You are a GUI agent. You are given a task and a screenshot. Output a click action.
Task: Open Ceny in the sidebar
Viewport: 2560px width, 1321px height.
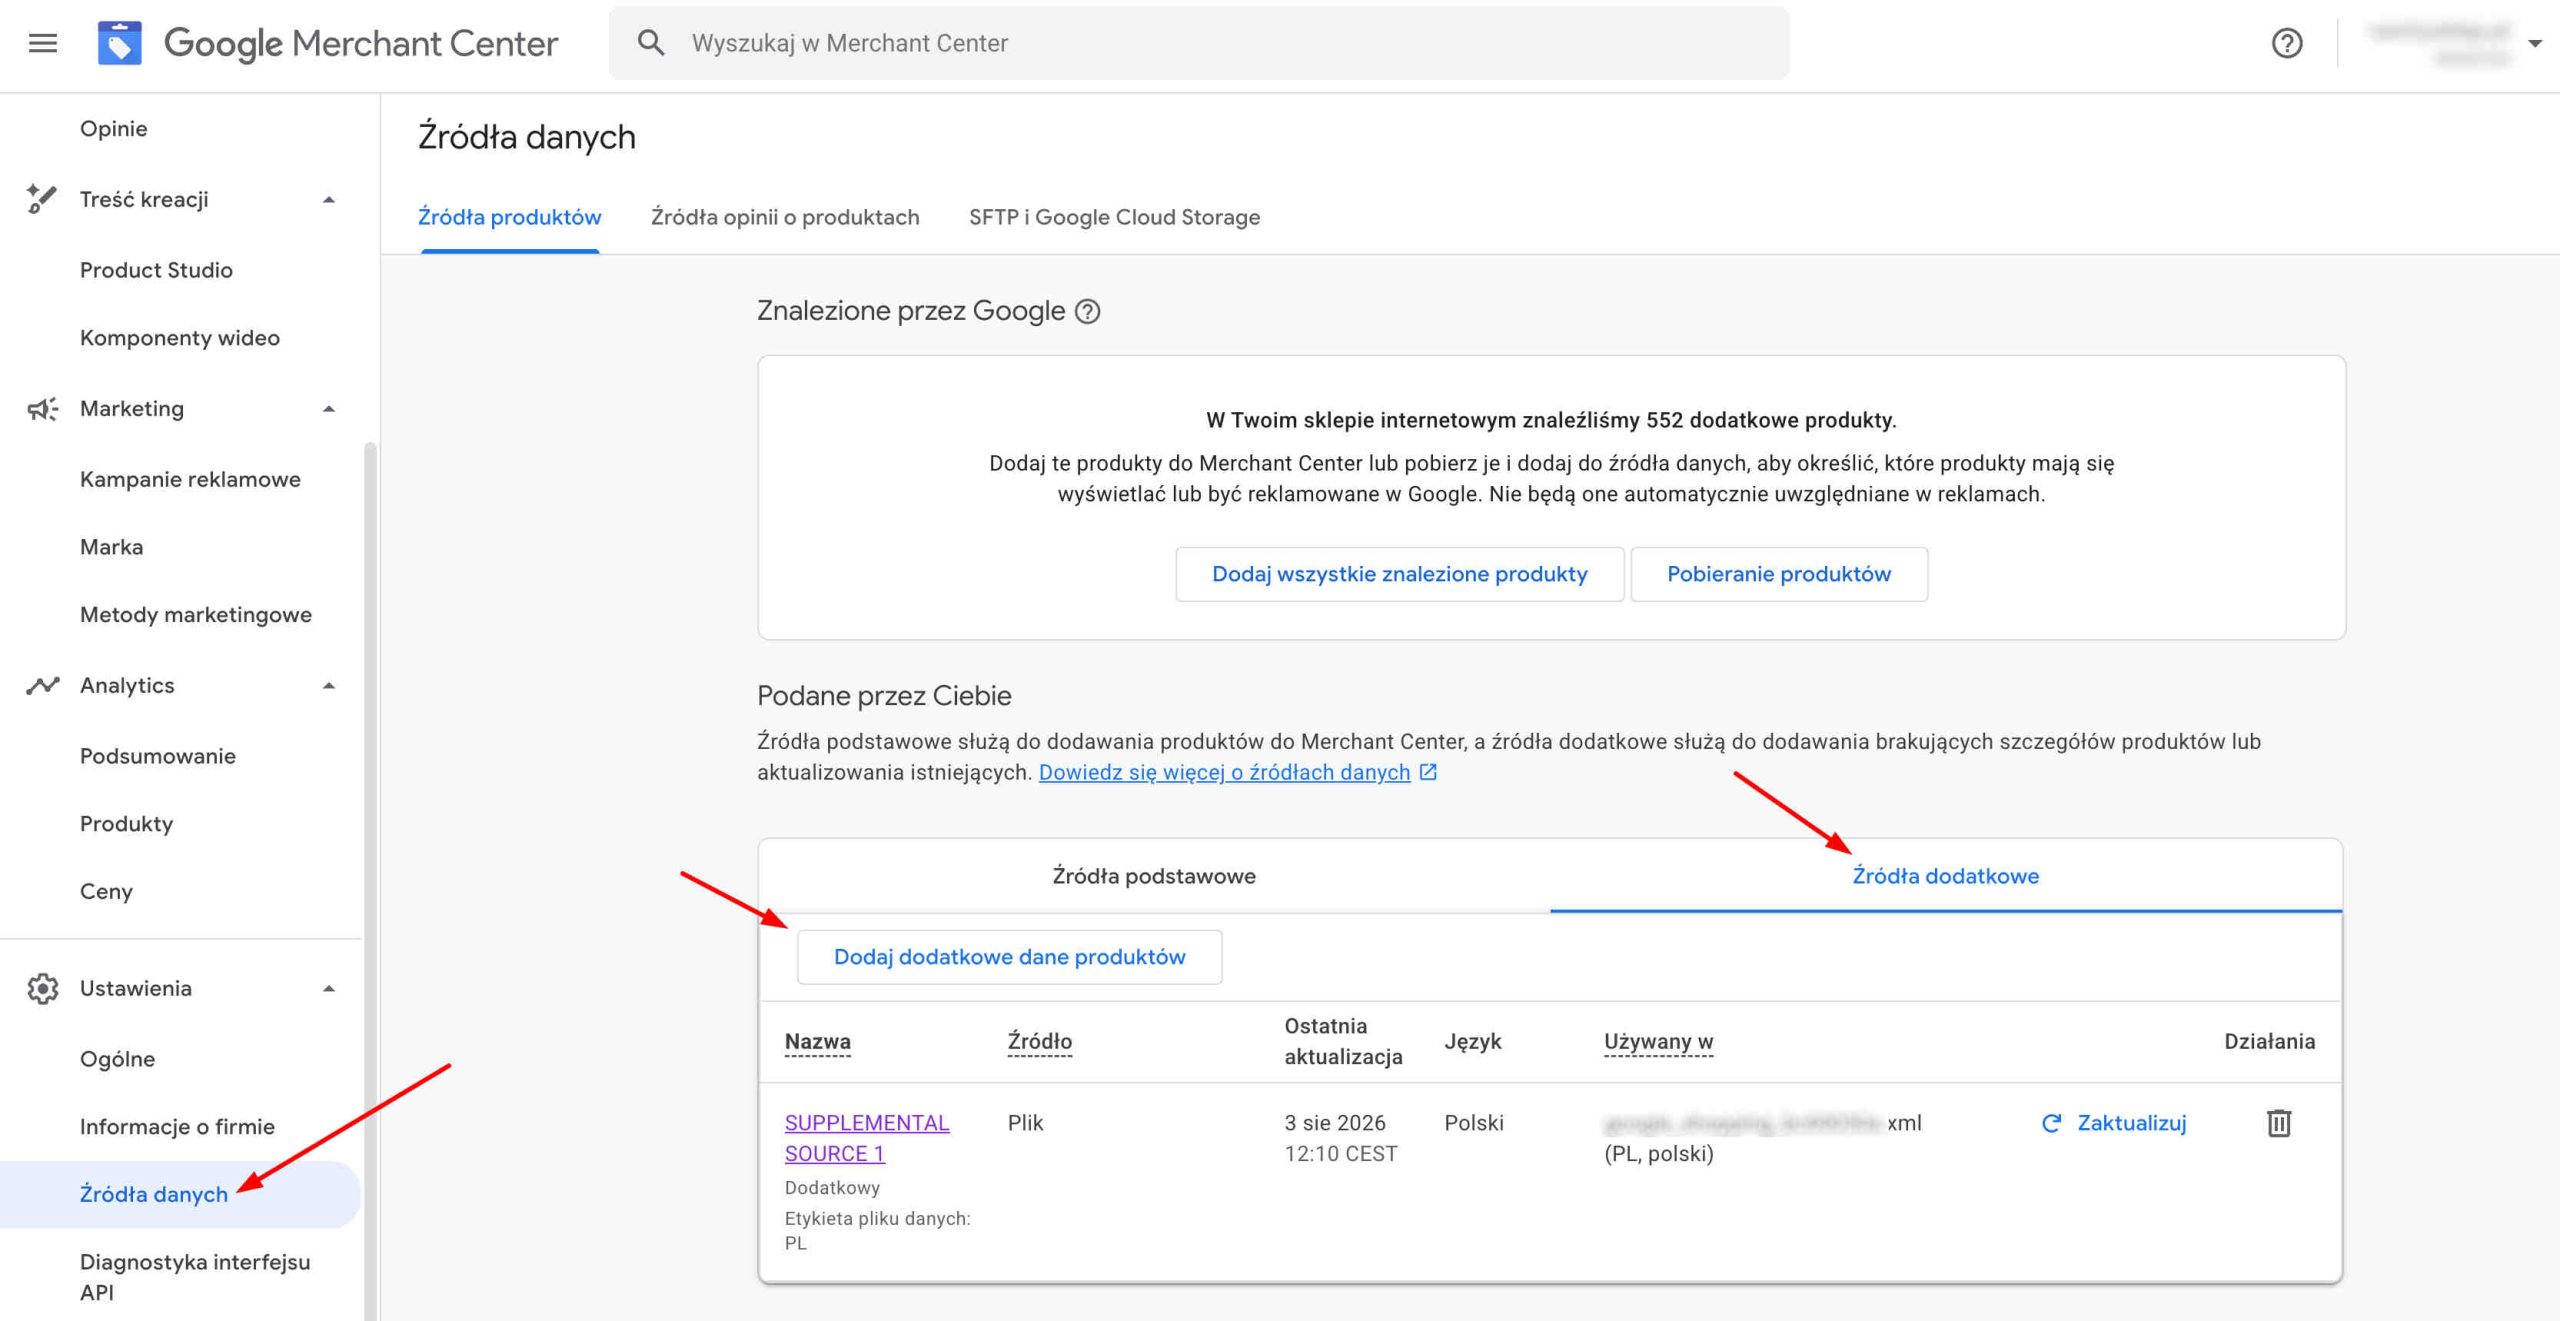click(x=106, y=892)
